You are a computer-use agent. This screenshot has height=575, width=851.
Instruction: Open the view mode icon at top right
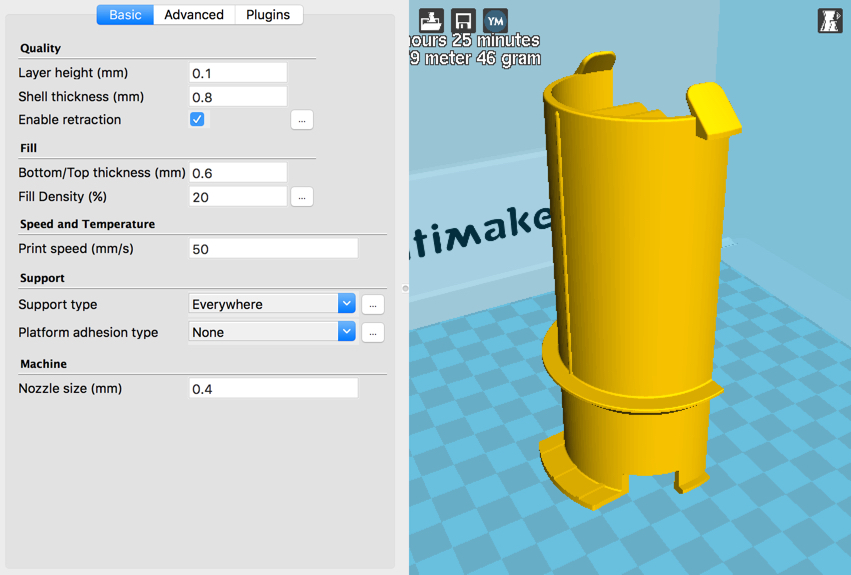click(830, 21)
